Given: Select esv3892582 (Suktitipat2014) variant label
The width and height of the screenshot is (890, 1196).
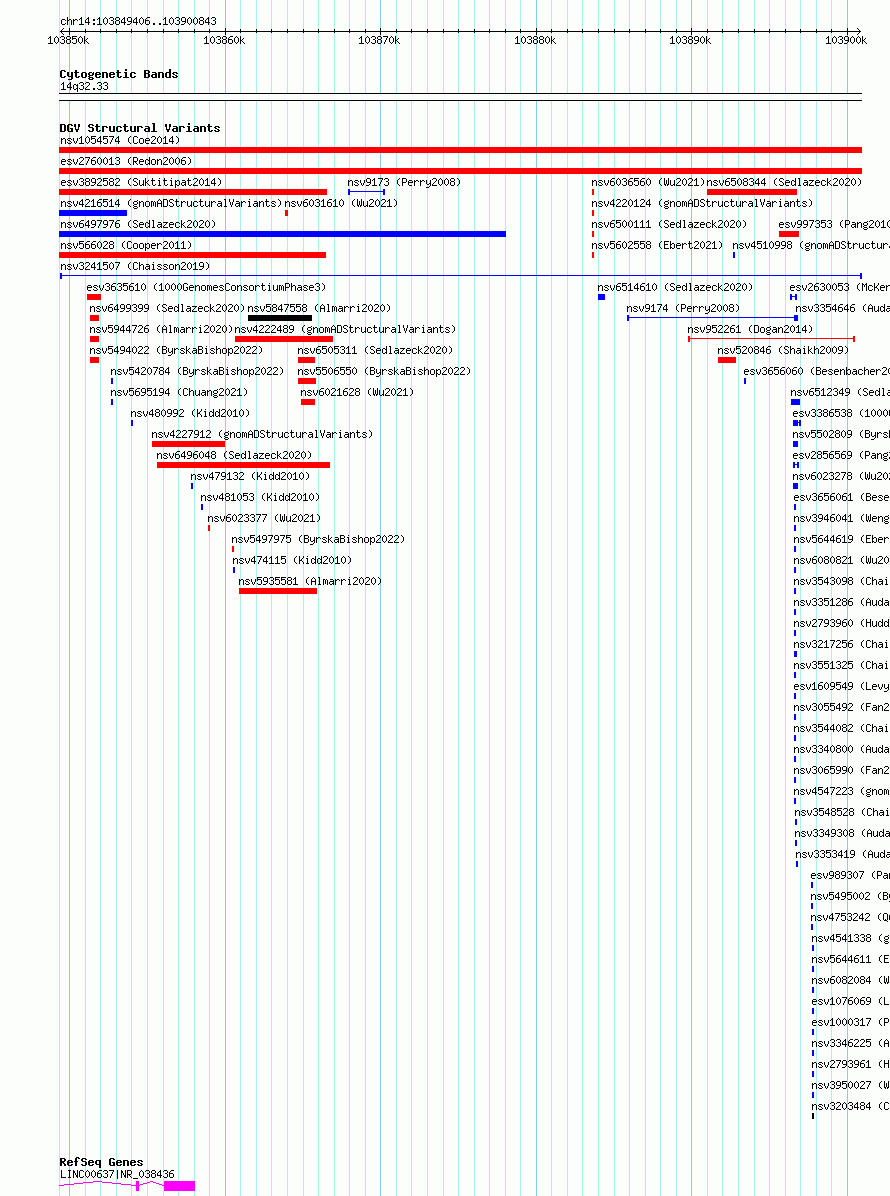Looking at the screenshot, I should pos(141,182).
